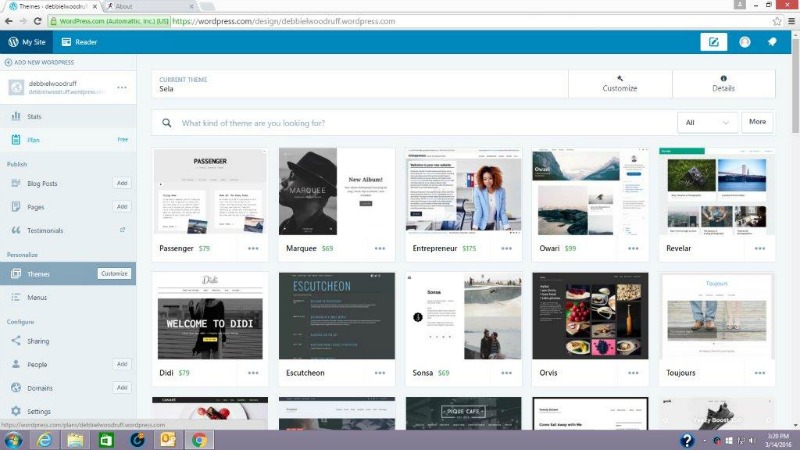Open the notifications bell icon
Image resolution: width=800 pixels, height=450 pixels.
click(x=772, y=42)
